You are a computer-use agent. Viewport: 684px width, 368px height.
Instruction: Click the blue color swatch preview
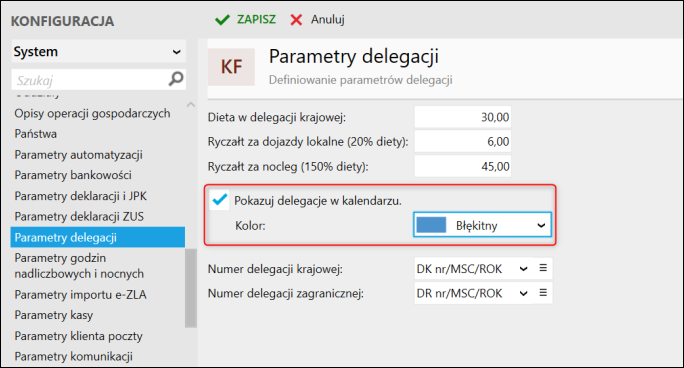click(x=431, y=225)
